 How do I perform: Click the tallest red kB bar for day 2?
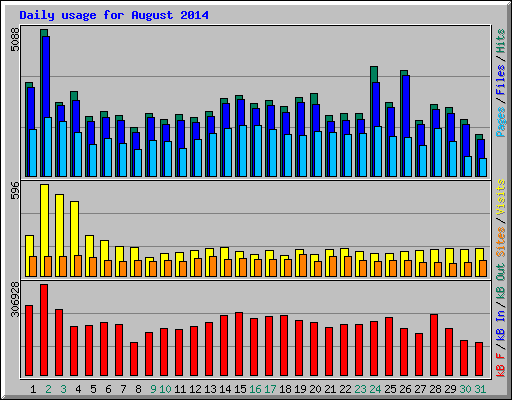coord(44,330)
